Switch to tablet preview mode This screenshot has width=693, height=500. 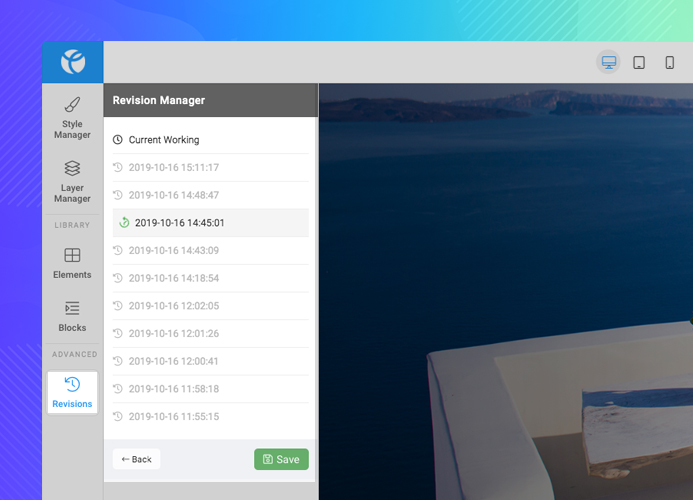pos(639,62)
